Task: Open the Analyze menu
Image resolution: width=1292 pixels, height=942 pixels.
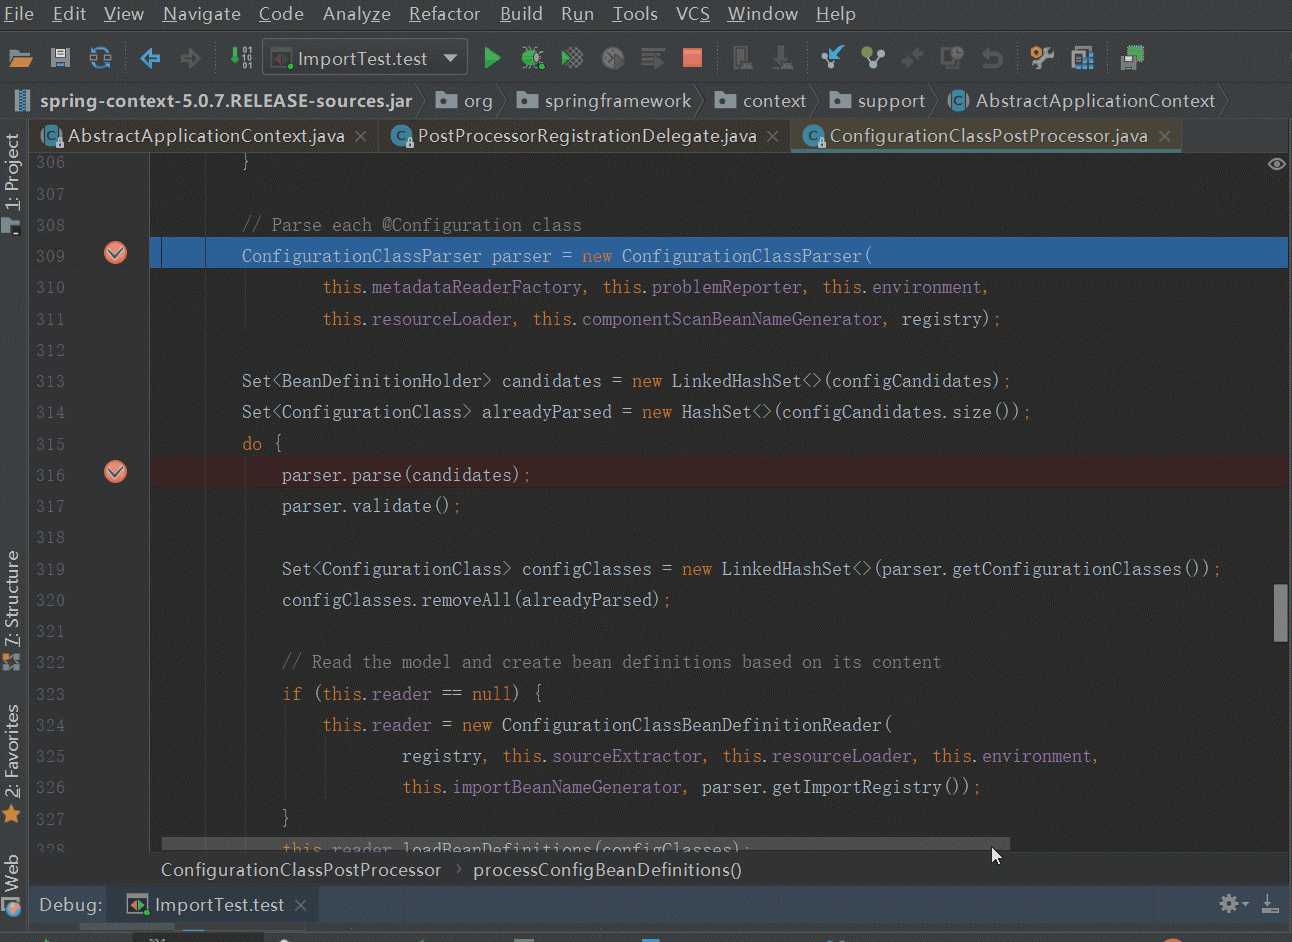Action: click(356, 14)
